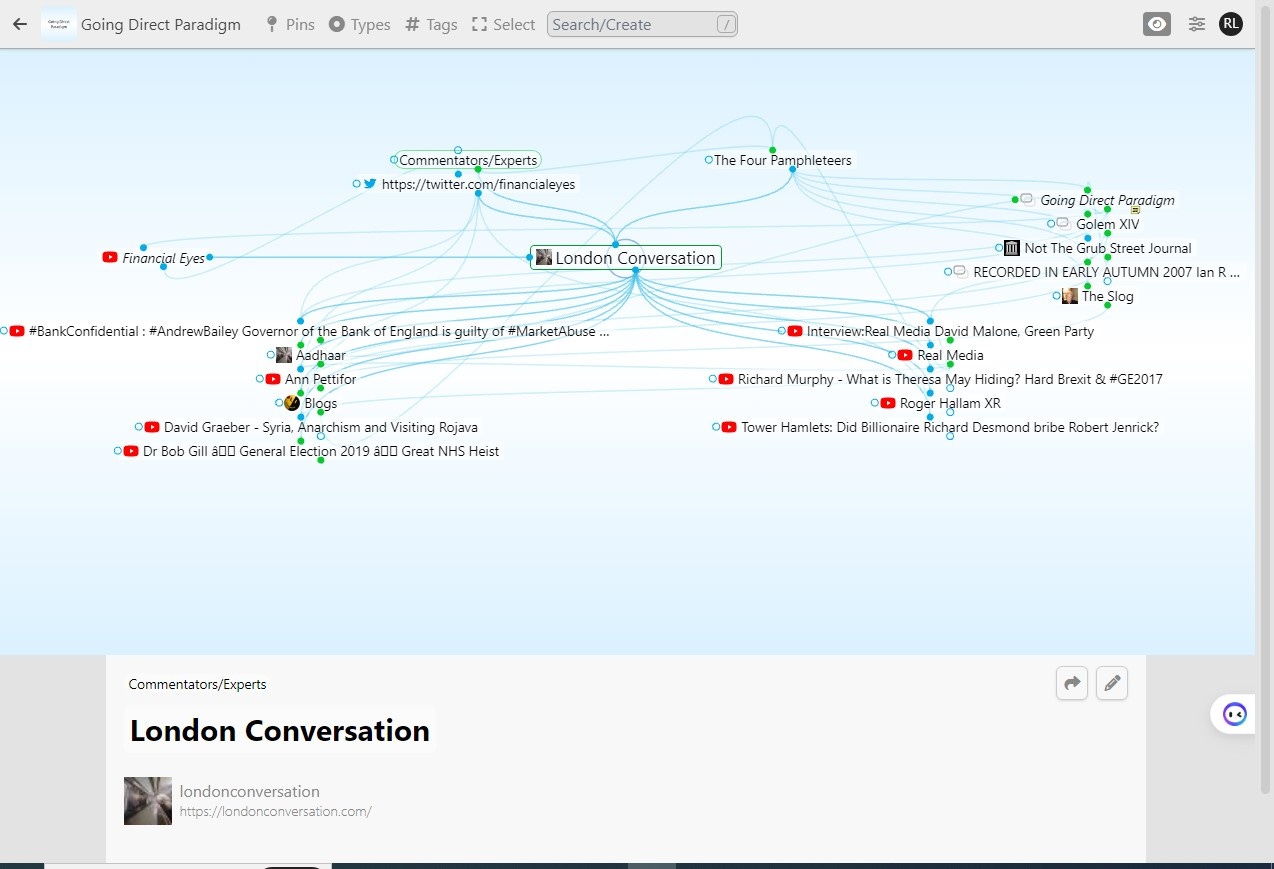Click YouTube icon beside #BankConfidential
Screen dimensions: 1274x869
(x=17, y=331)
